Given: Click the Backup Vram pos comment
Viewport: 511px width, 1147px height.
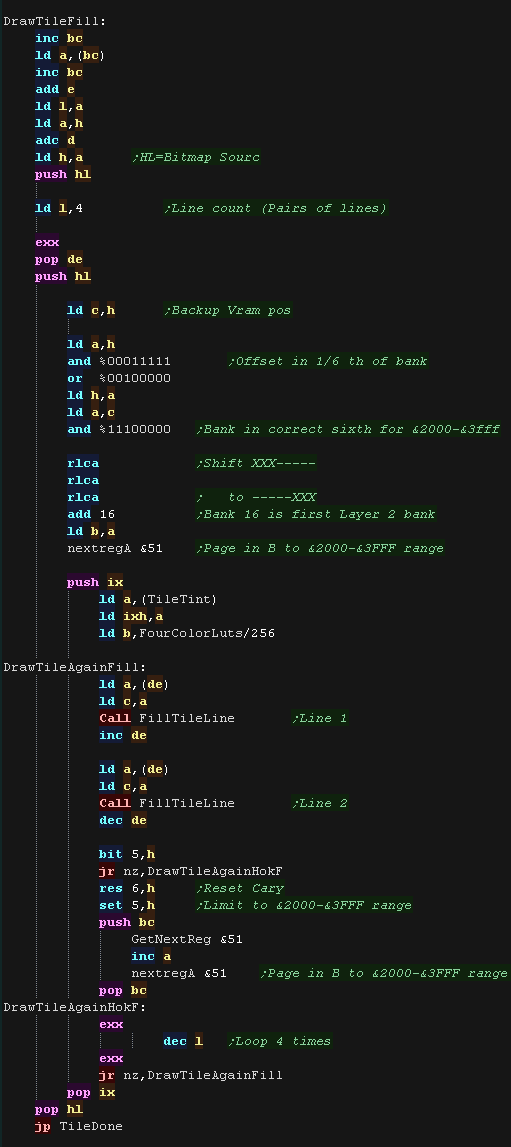Looking at the screenshot, I should point(227,310).
